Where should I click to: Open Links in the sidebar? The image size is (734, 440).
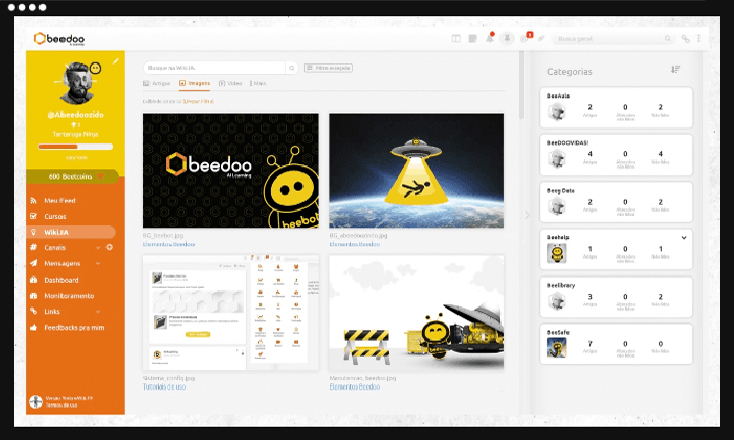tap(51, 312)
